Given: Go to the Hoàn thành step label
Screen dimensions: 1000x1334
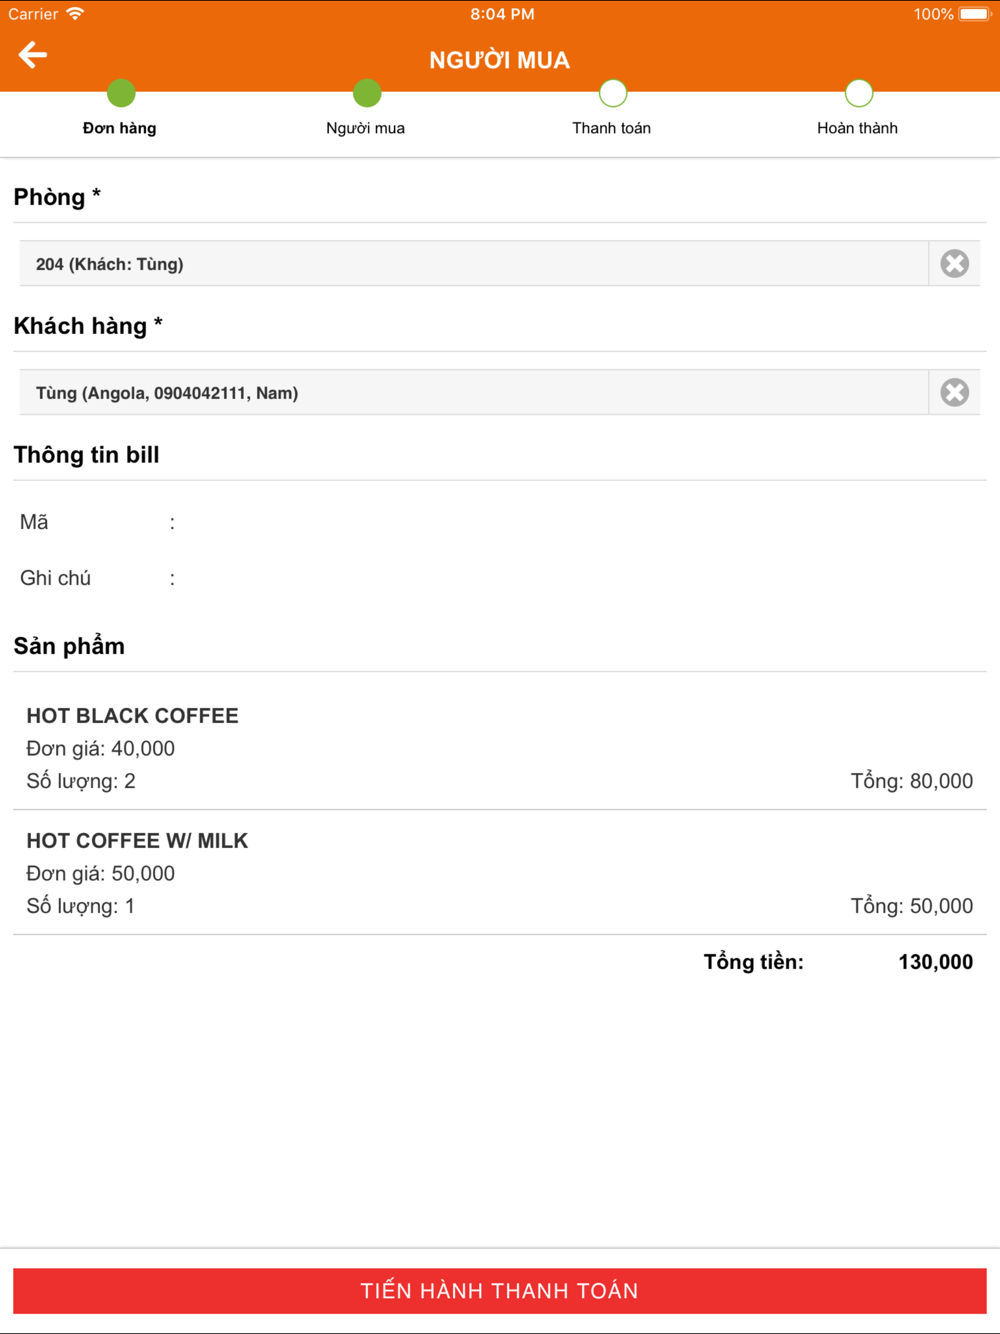Looking at the screenshot, I should [857, 128].
